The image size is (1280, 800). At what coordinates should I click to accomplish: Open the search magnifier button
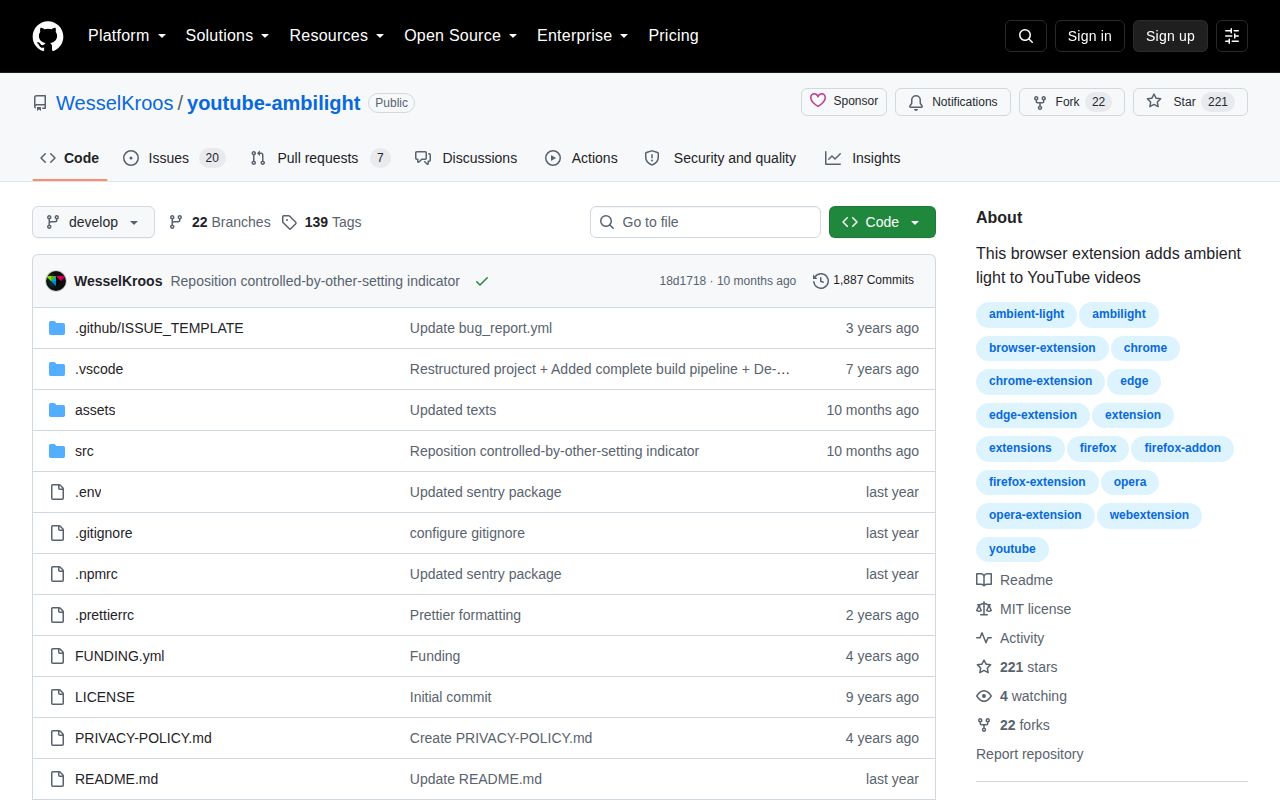click(x=1026, y=36)
